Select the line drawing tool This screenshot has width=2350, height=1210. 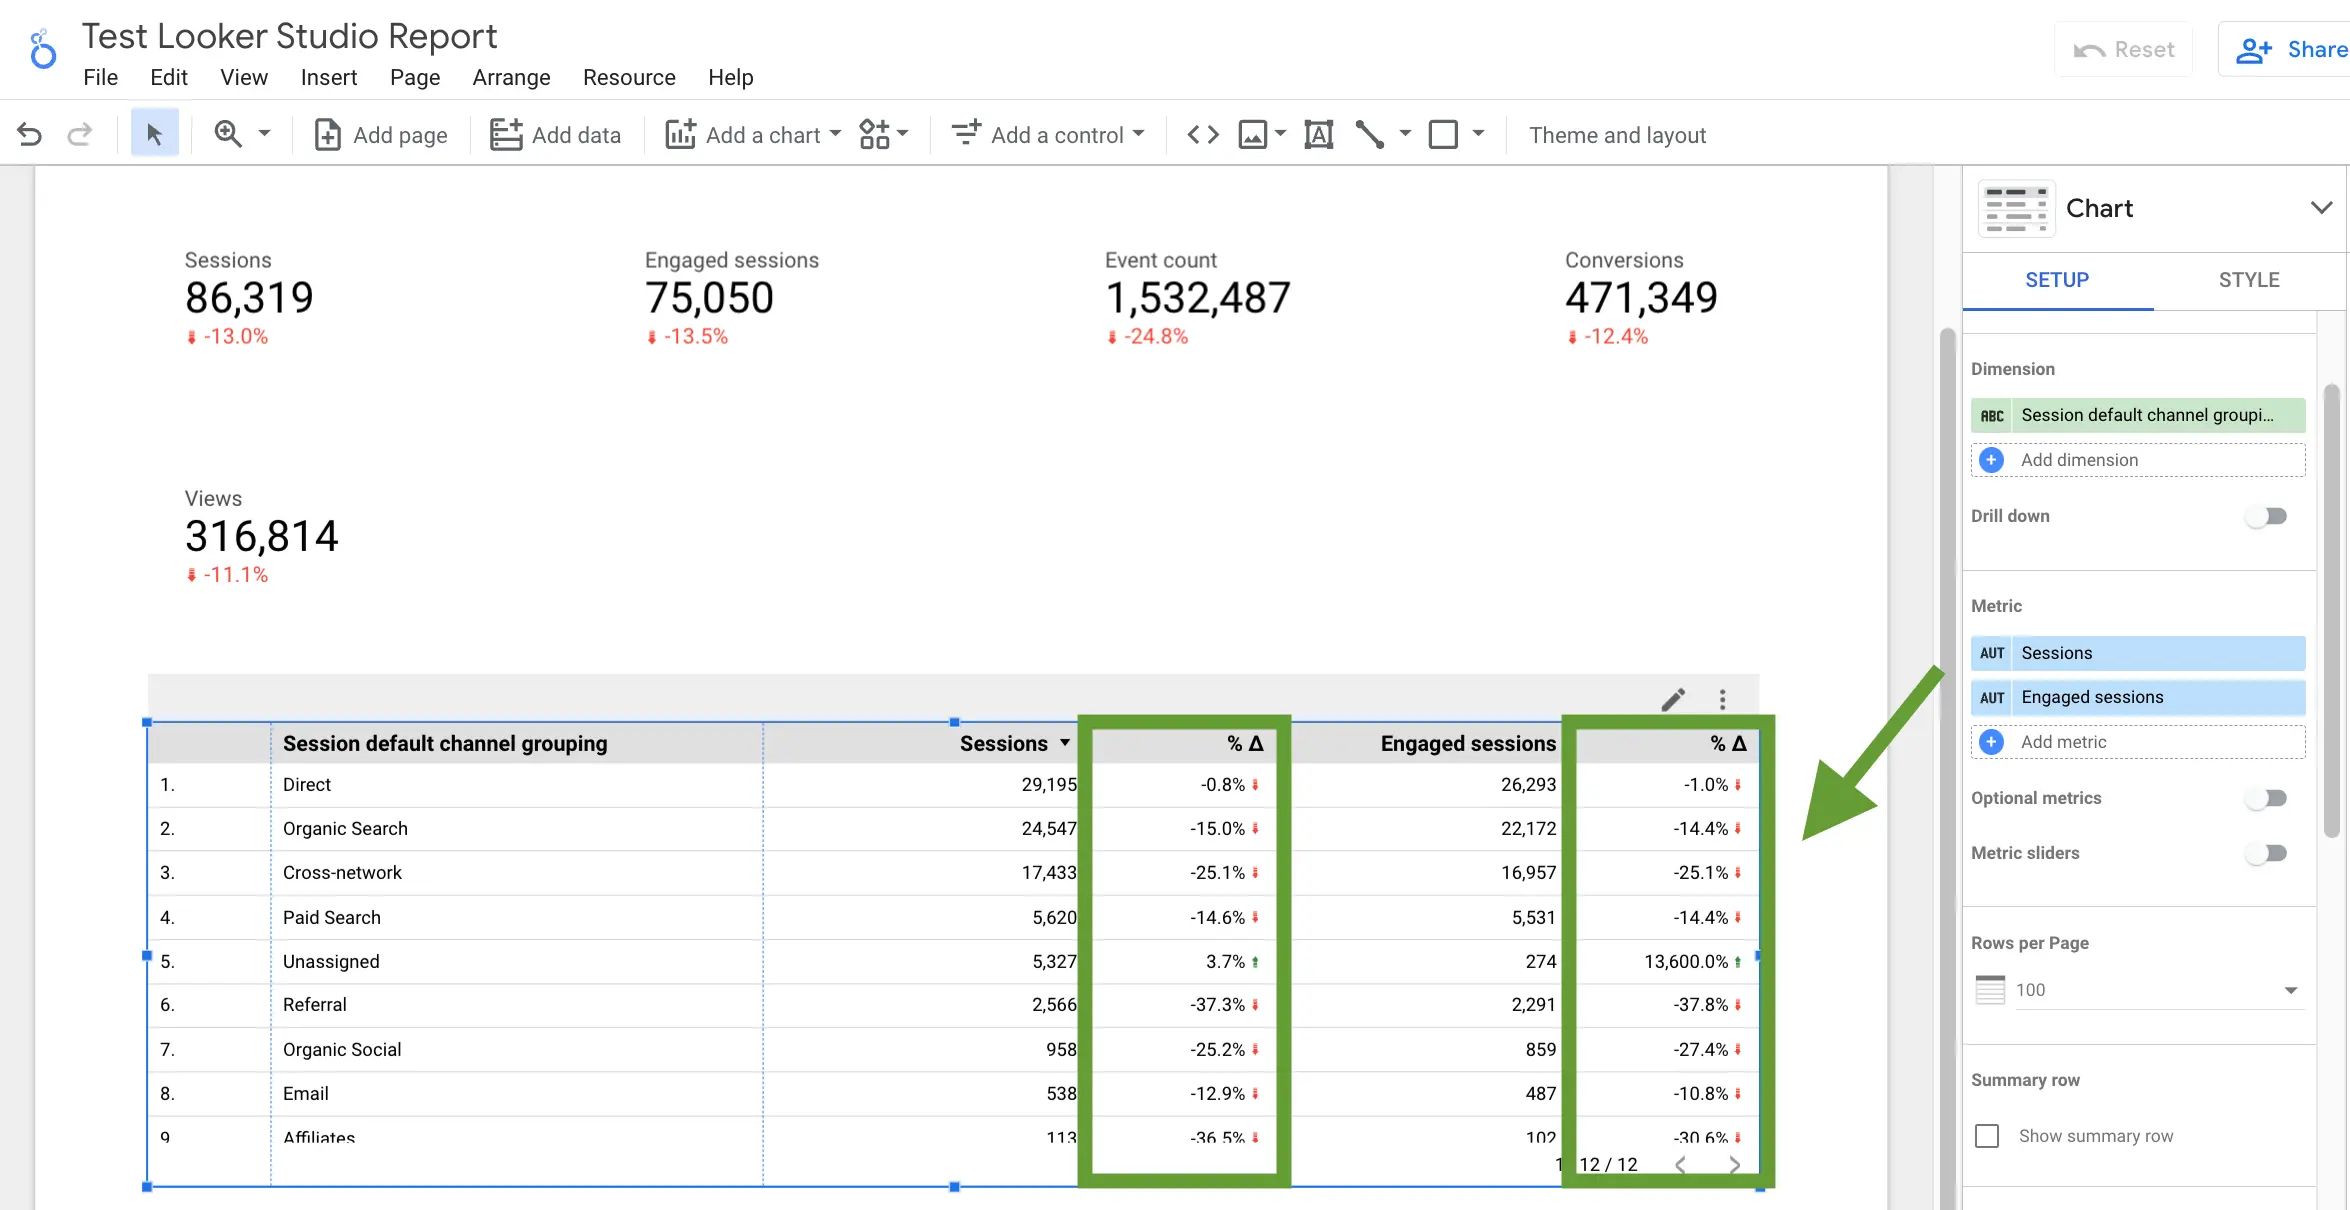[x=1370, y=134]
